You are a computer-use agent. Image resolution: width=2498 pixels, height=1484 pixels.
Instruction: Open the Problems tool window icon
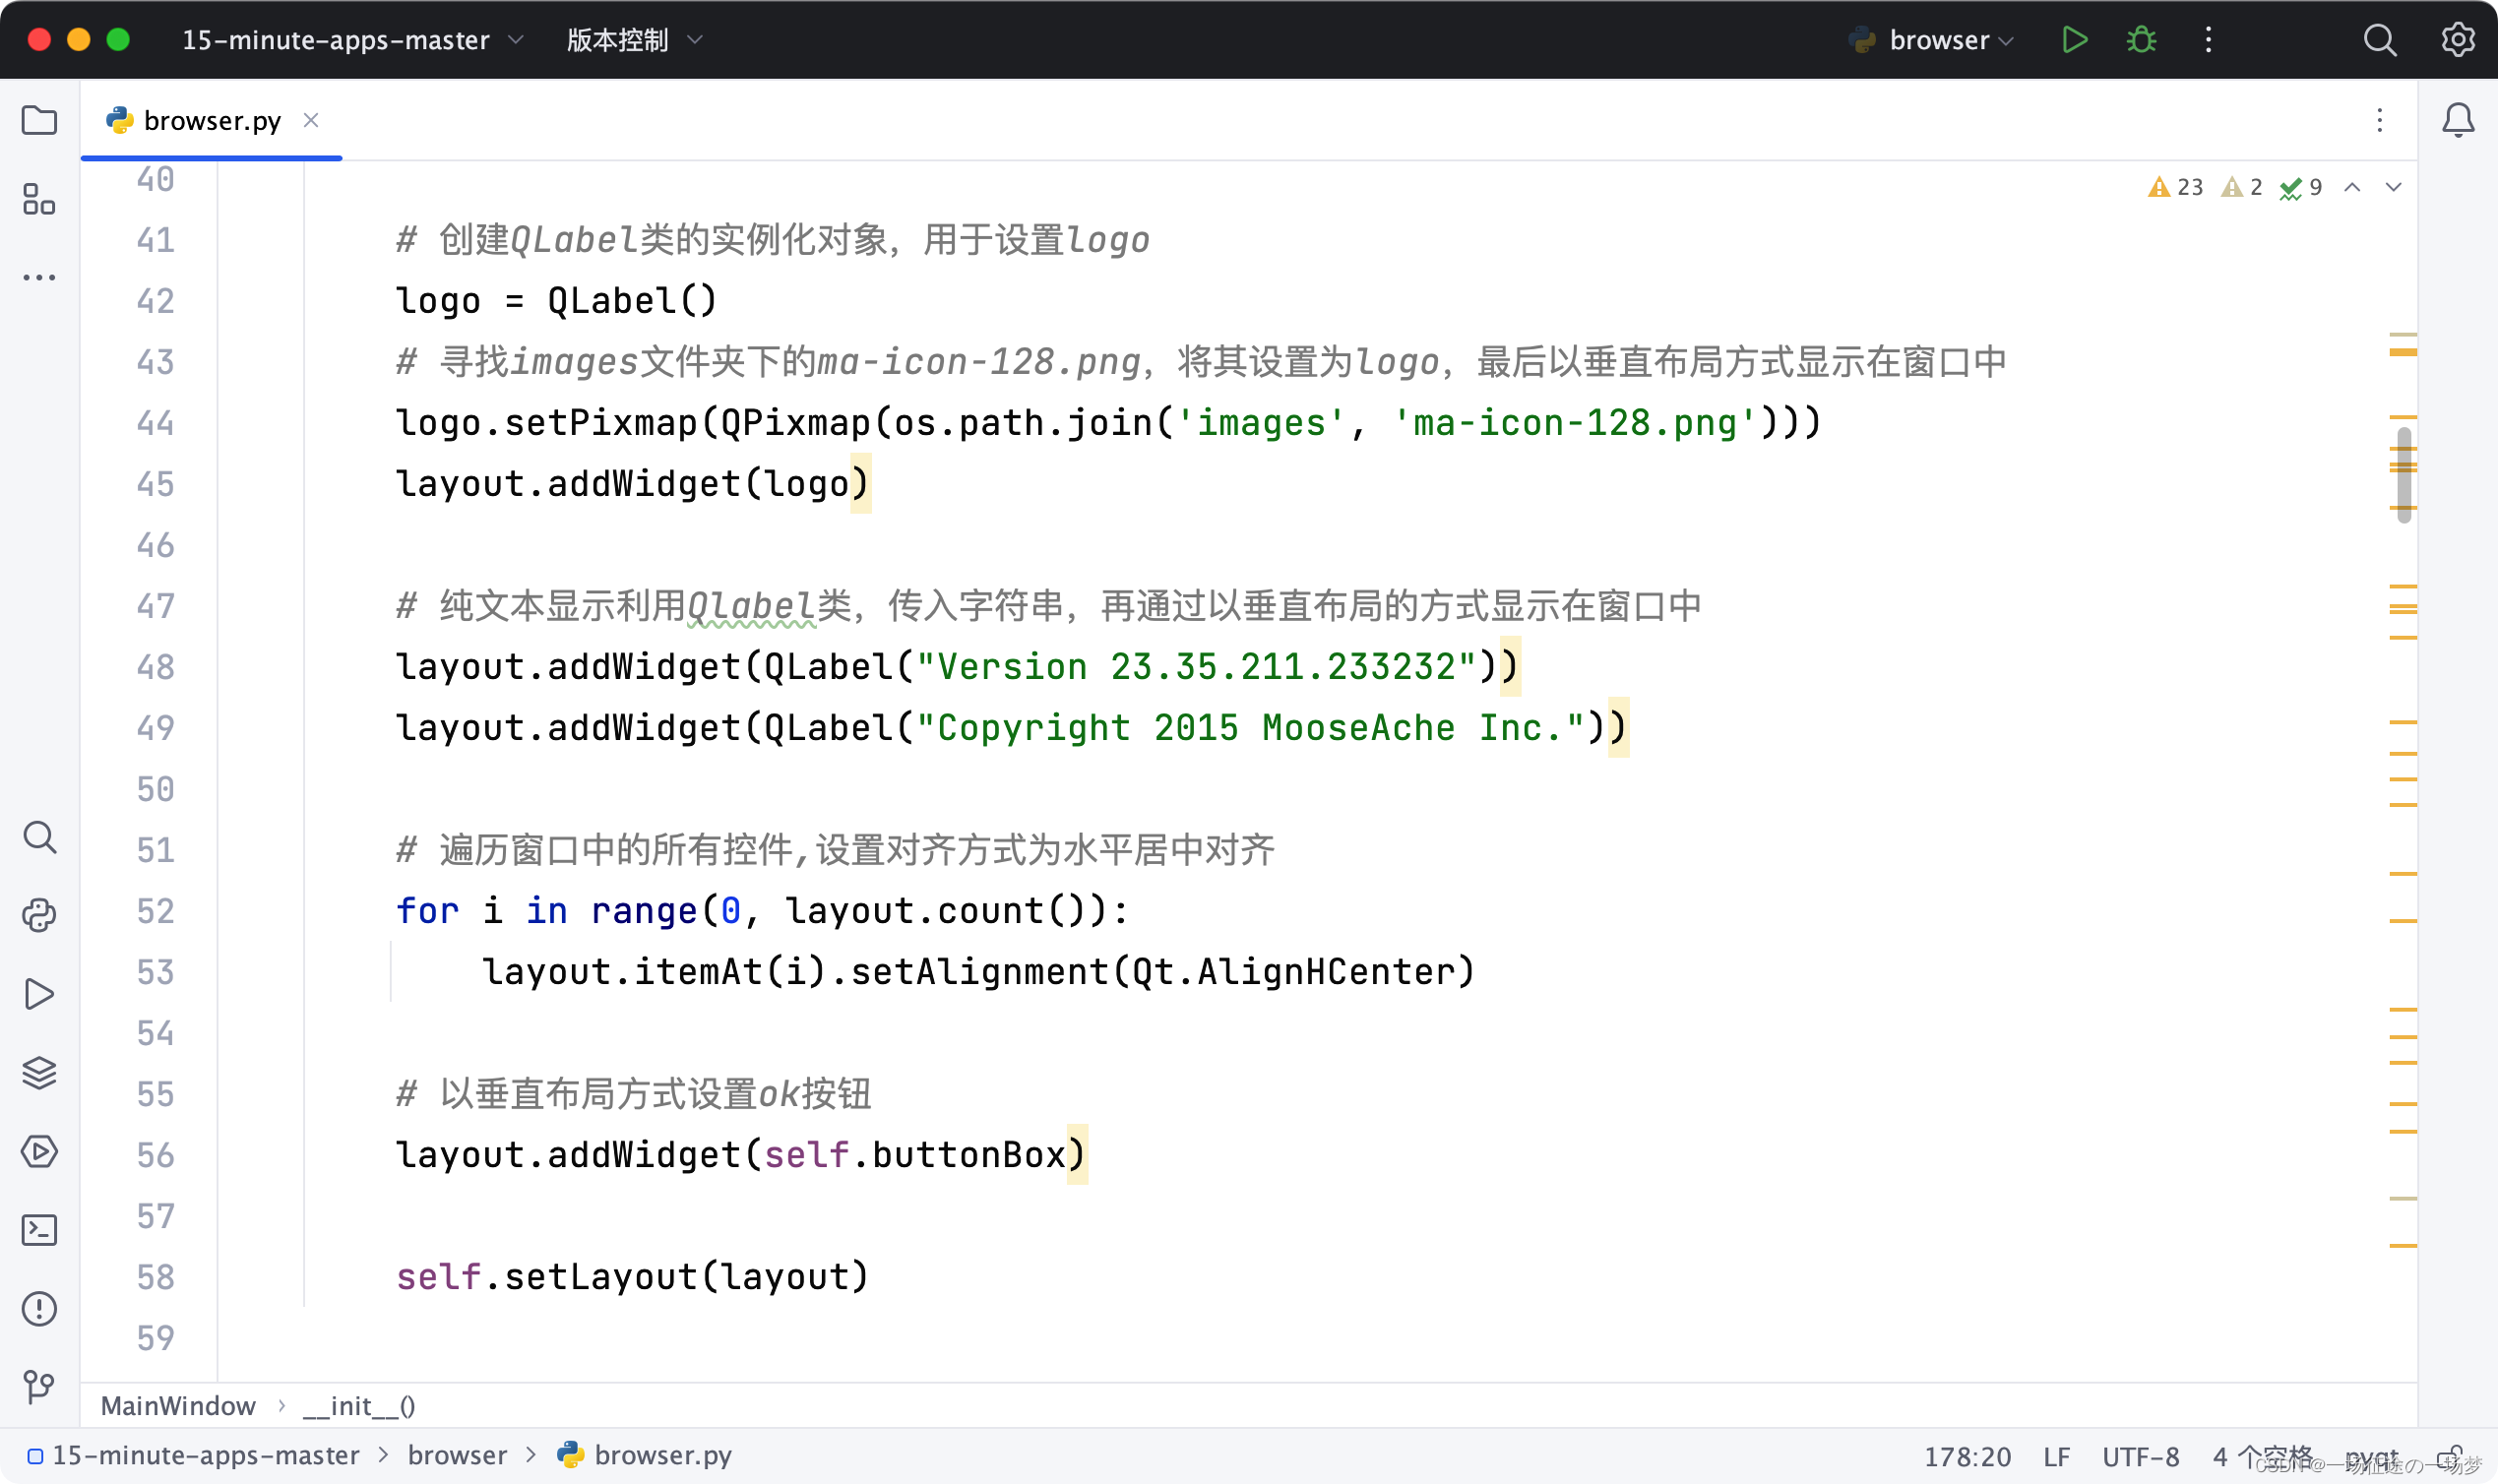39,1309
